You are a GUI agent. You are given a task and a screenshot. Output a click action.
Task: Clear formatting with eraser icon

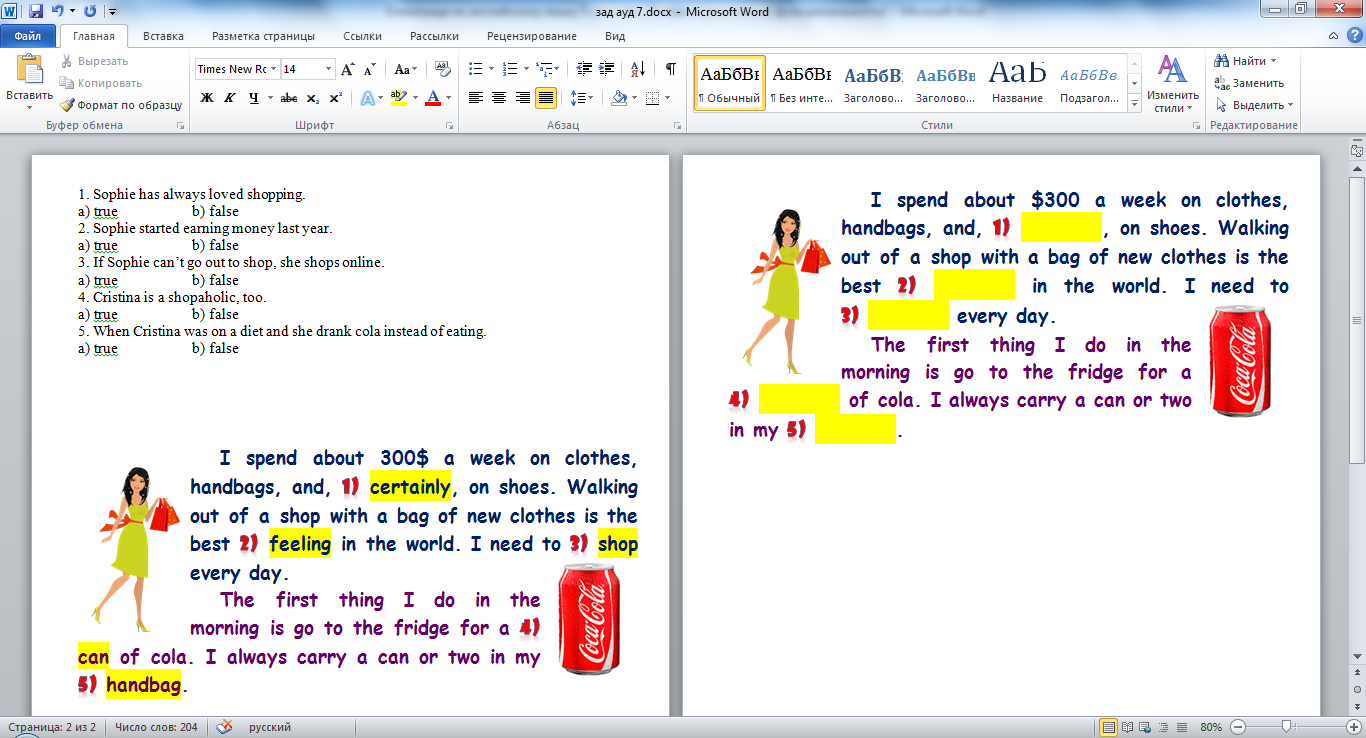(443, 69)
